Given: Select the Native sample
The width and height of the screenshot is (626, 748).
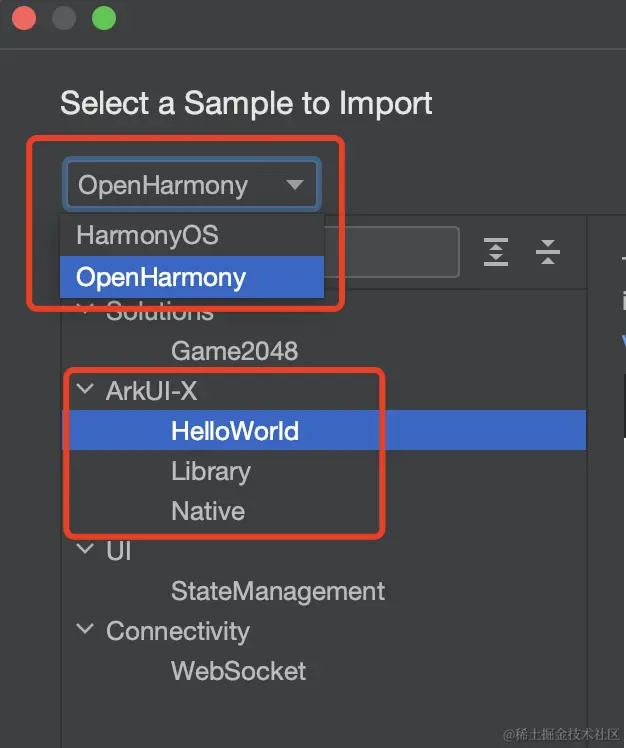Looking at the screenshot, I should pyautogui.click(x=208, y=511).
